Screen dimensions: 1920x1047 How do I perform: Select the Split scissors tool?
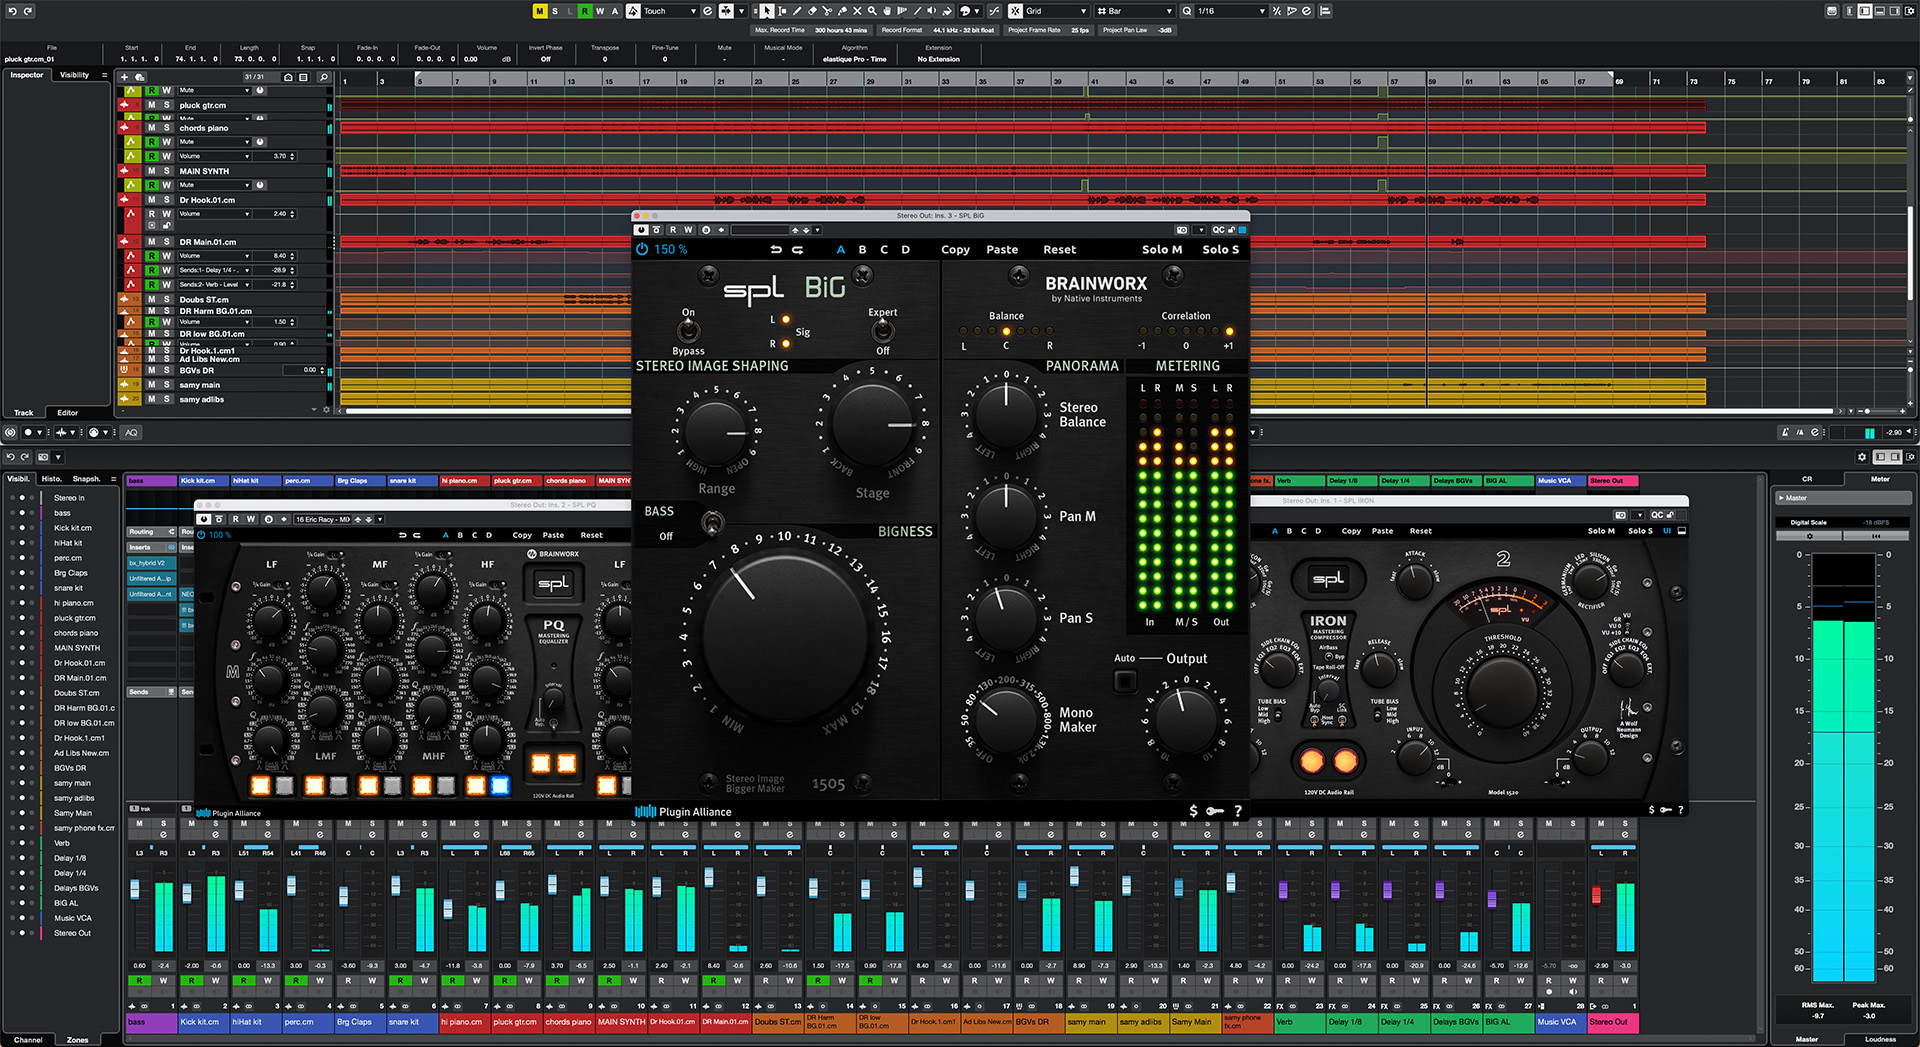(827, 11)
